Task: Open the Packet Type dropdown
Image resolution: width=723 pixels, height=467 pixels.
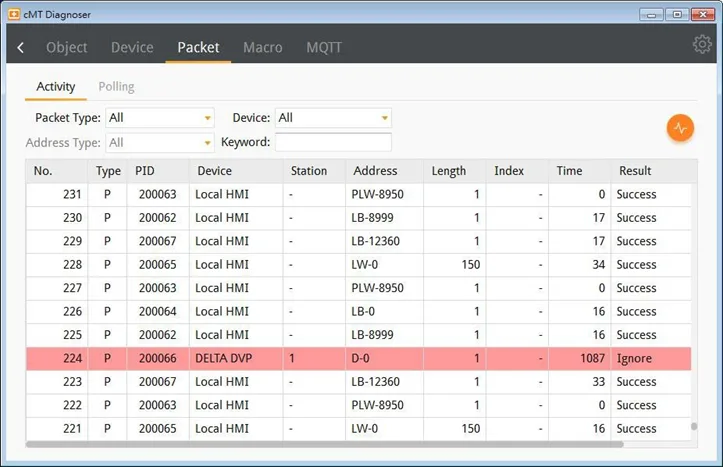Action: coord(160,118)
